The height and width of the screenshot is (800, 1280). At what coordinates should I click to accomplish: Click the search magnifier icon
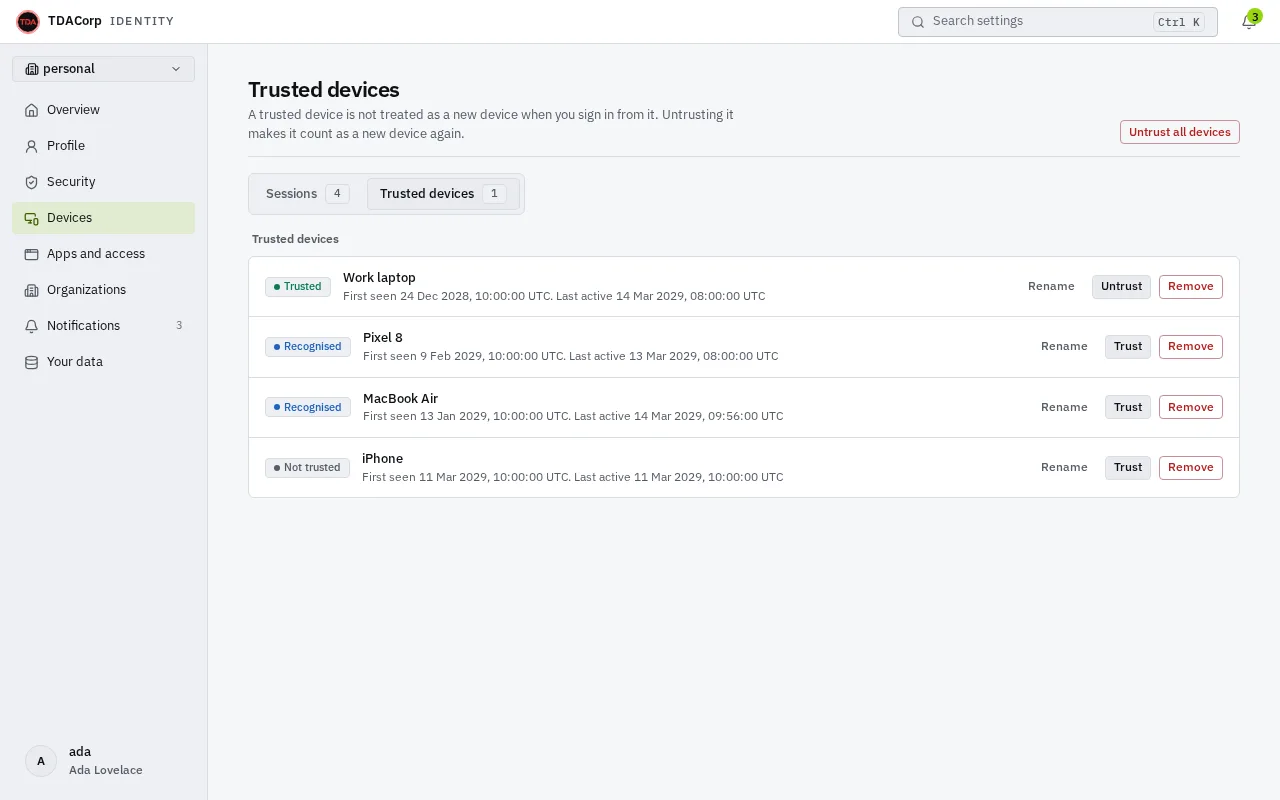(918, 21)
